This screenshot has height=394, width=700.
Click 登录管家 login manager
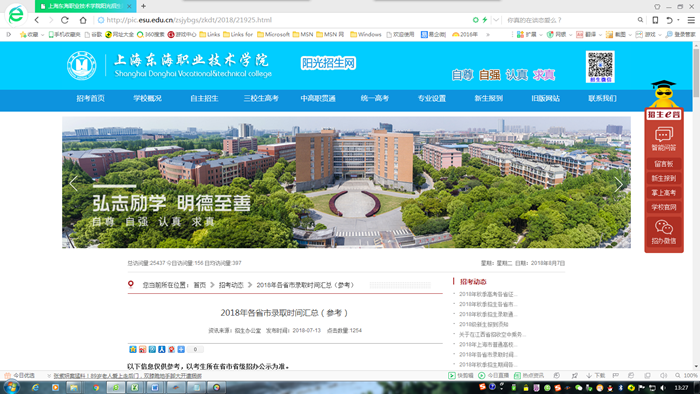680,34
